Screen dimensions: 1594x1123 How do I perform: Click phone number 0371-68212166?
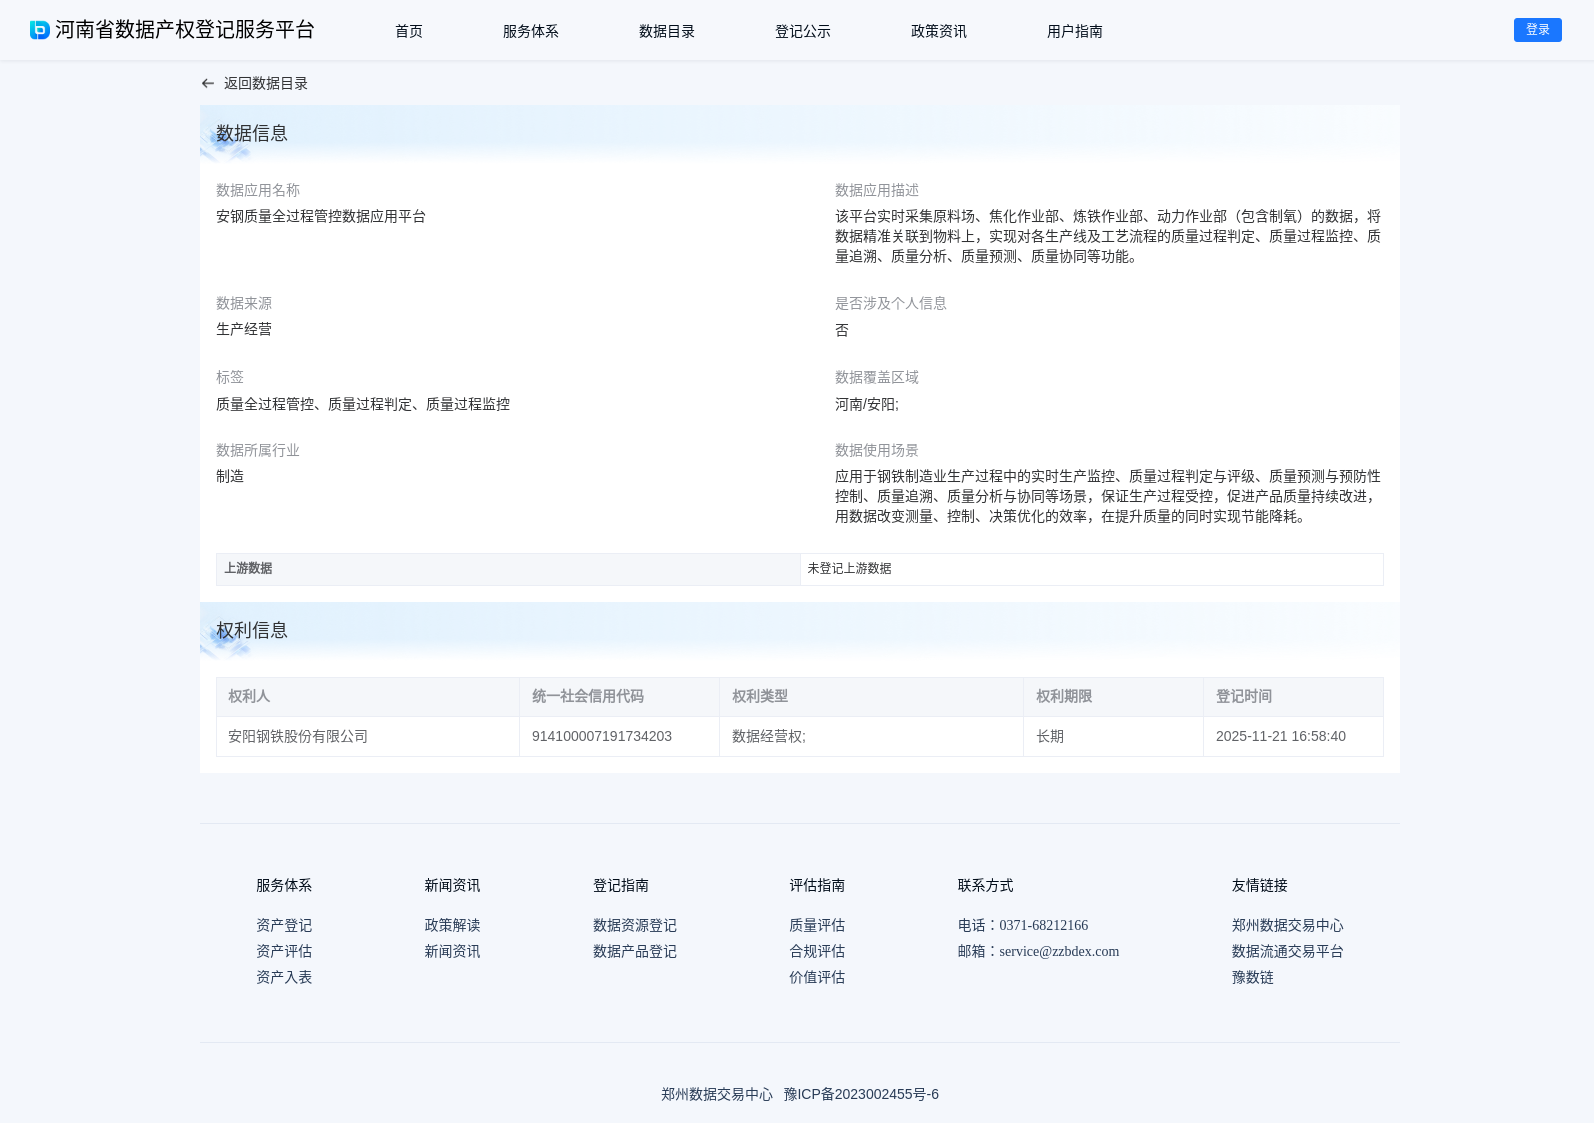(x=1043, y=926)
